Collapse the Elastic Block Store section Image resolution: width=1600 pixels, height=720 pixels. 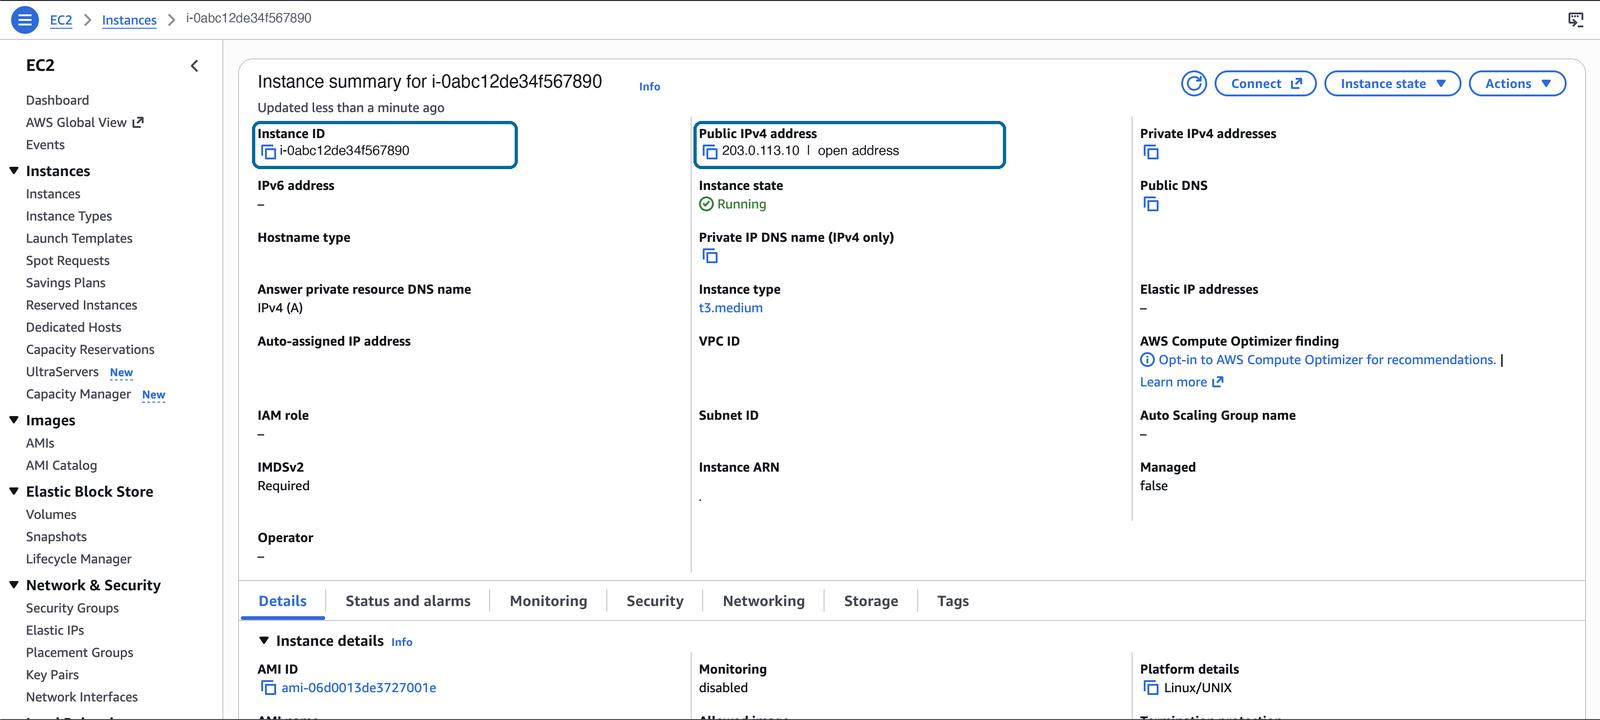coord(14,491)
